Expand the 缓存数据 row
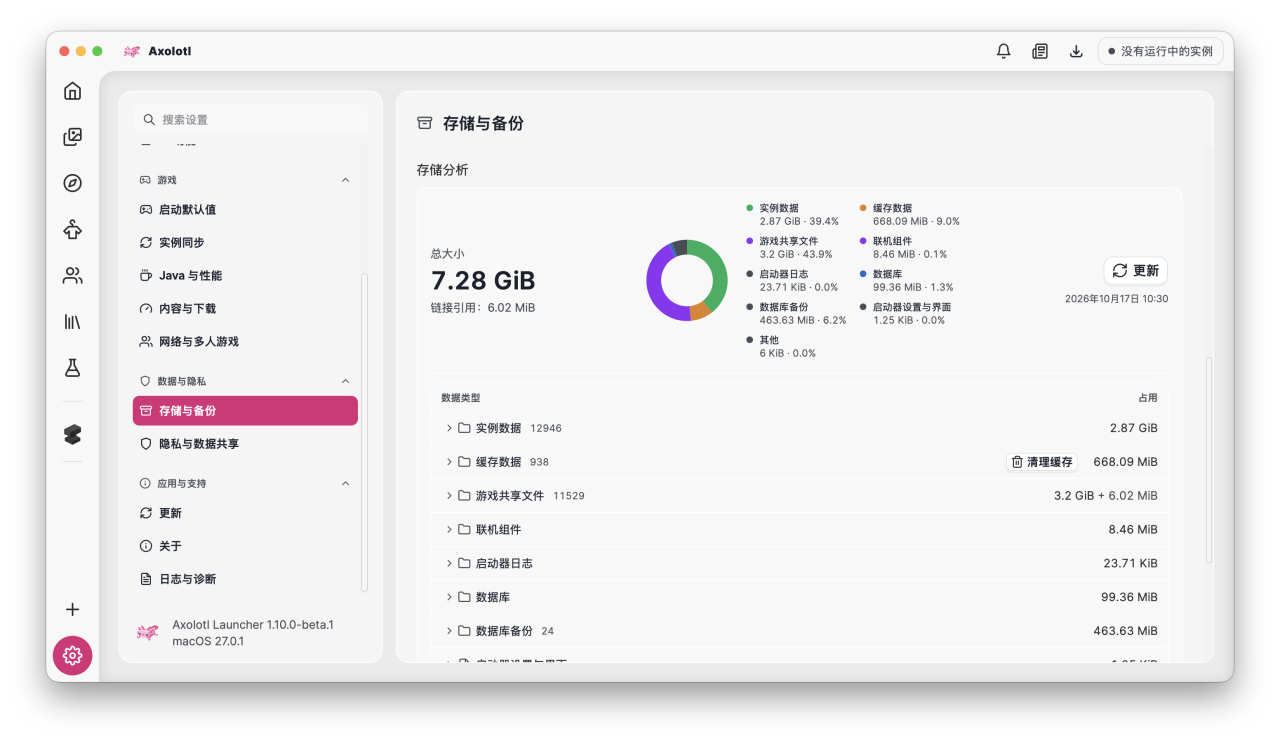Image resolution: width=1280 pixels, height=743 pixels. click(449, 462)
